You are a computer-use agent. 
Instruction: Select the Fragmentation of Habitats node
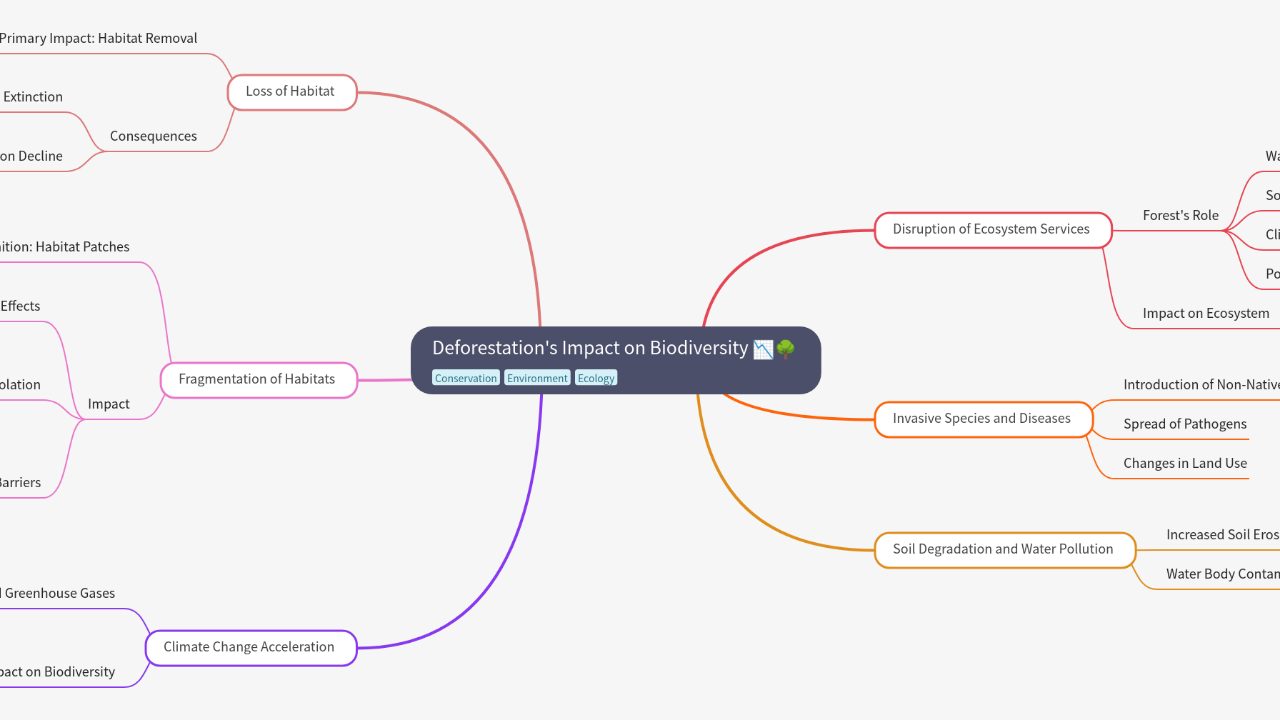point(259,380)
